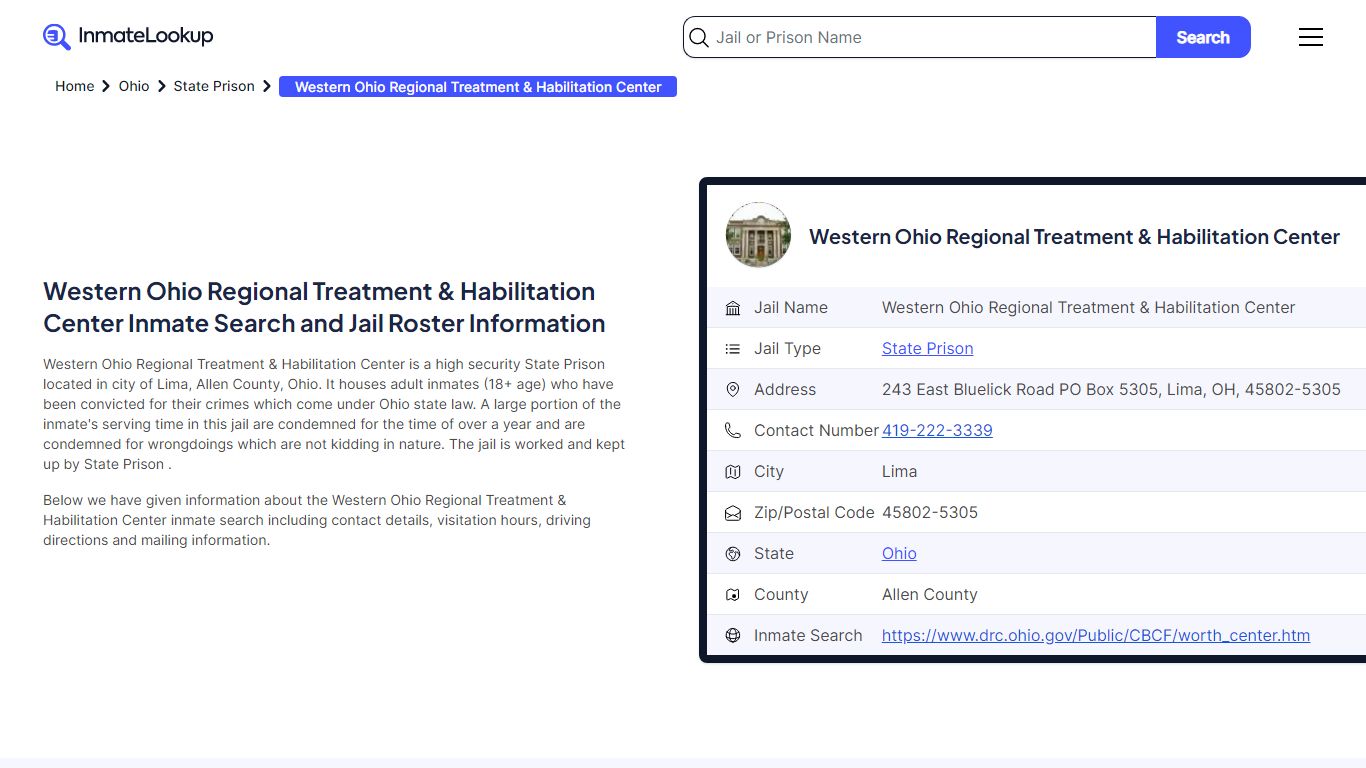Image resolution: width=1366 pixels, height=768 pixels.
Task: Click the State globe icon
Action: point(733,554)
